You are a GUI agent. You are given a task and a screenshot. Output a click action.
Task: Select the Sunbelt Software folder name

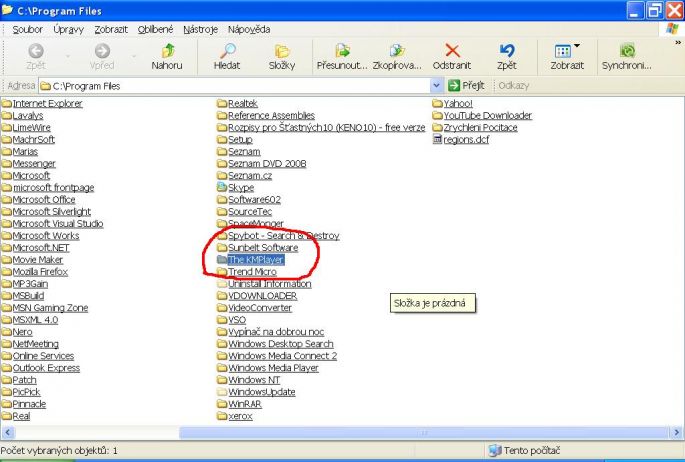263,248
